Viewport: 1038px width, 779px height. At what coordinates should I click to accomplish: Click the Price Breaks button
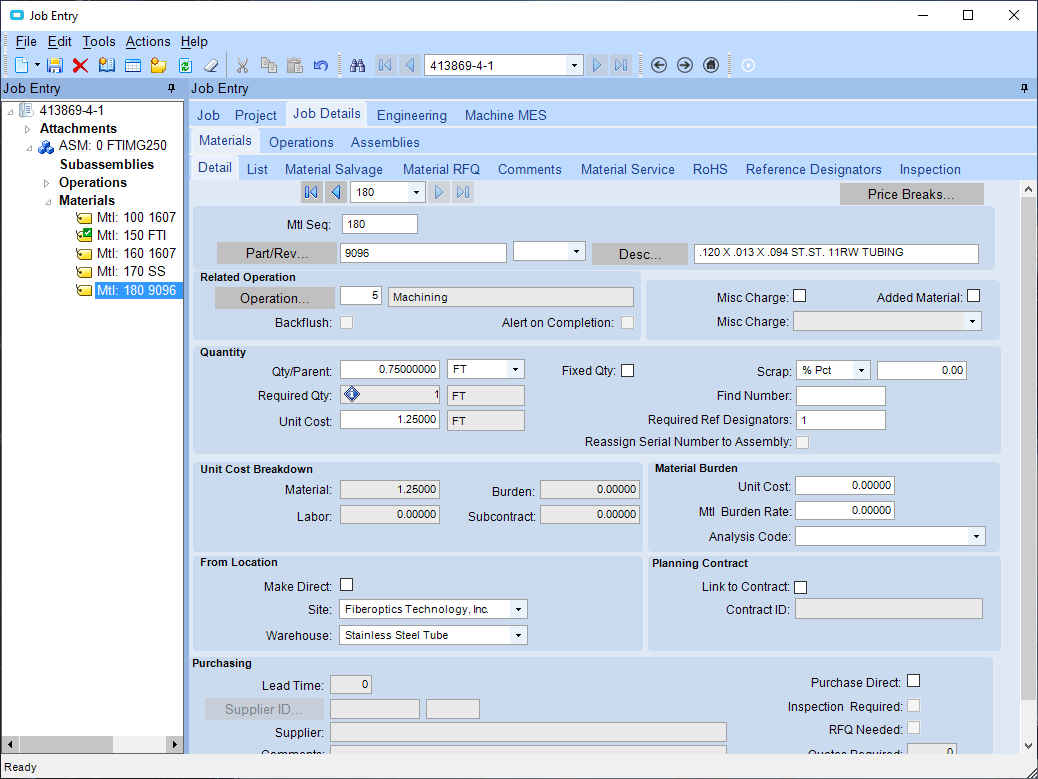(911, 194)
